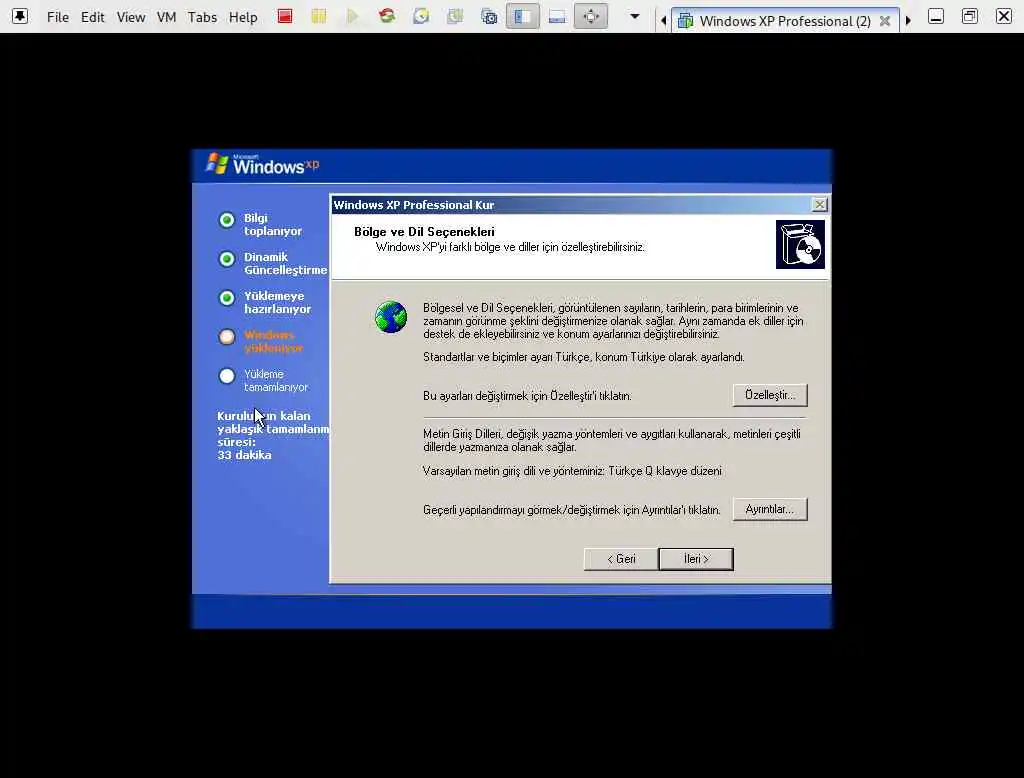Restore the VMware window size
This screenshot has width=1024, height=778.
click(970, 16)
